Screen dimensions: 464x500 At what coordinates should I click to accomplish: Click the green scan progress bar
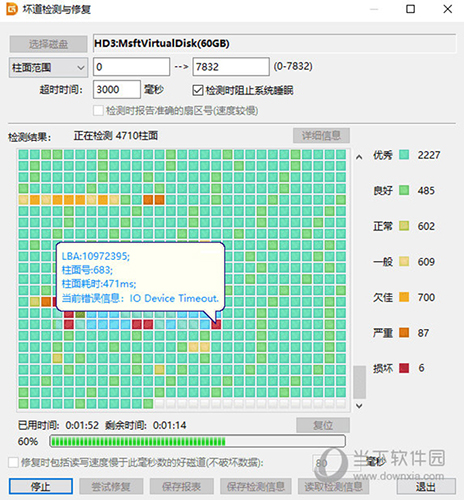[x=197, y=442]
